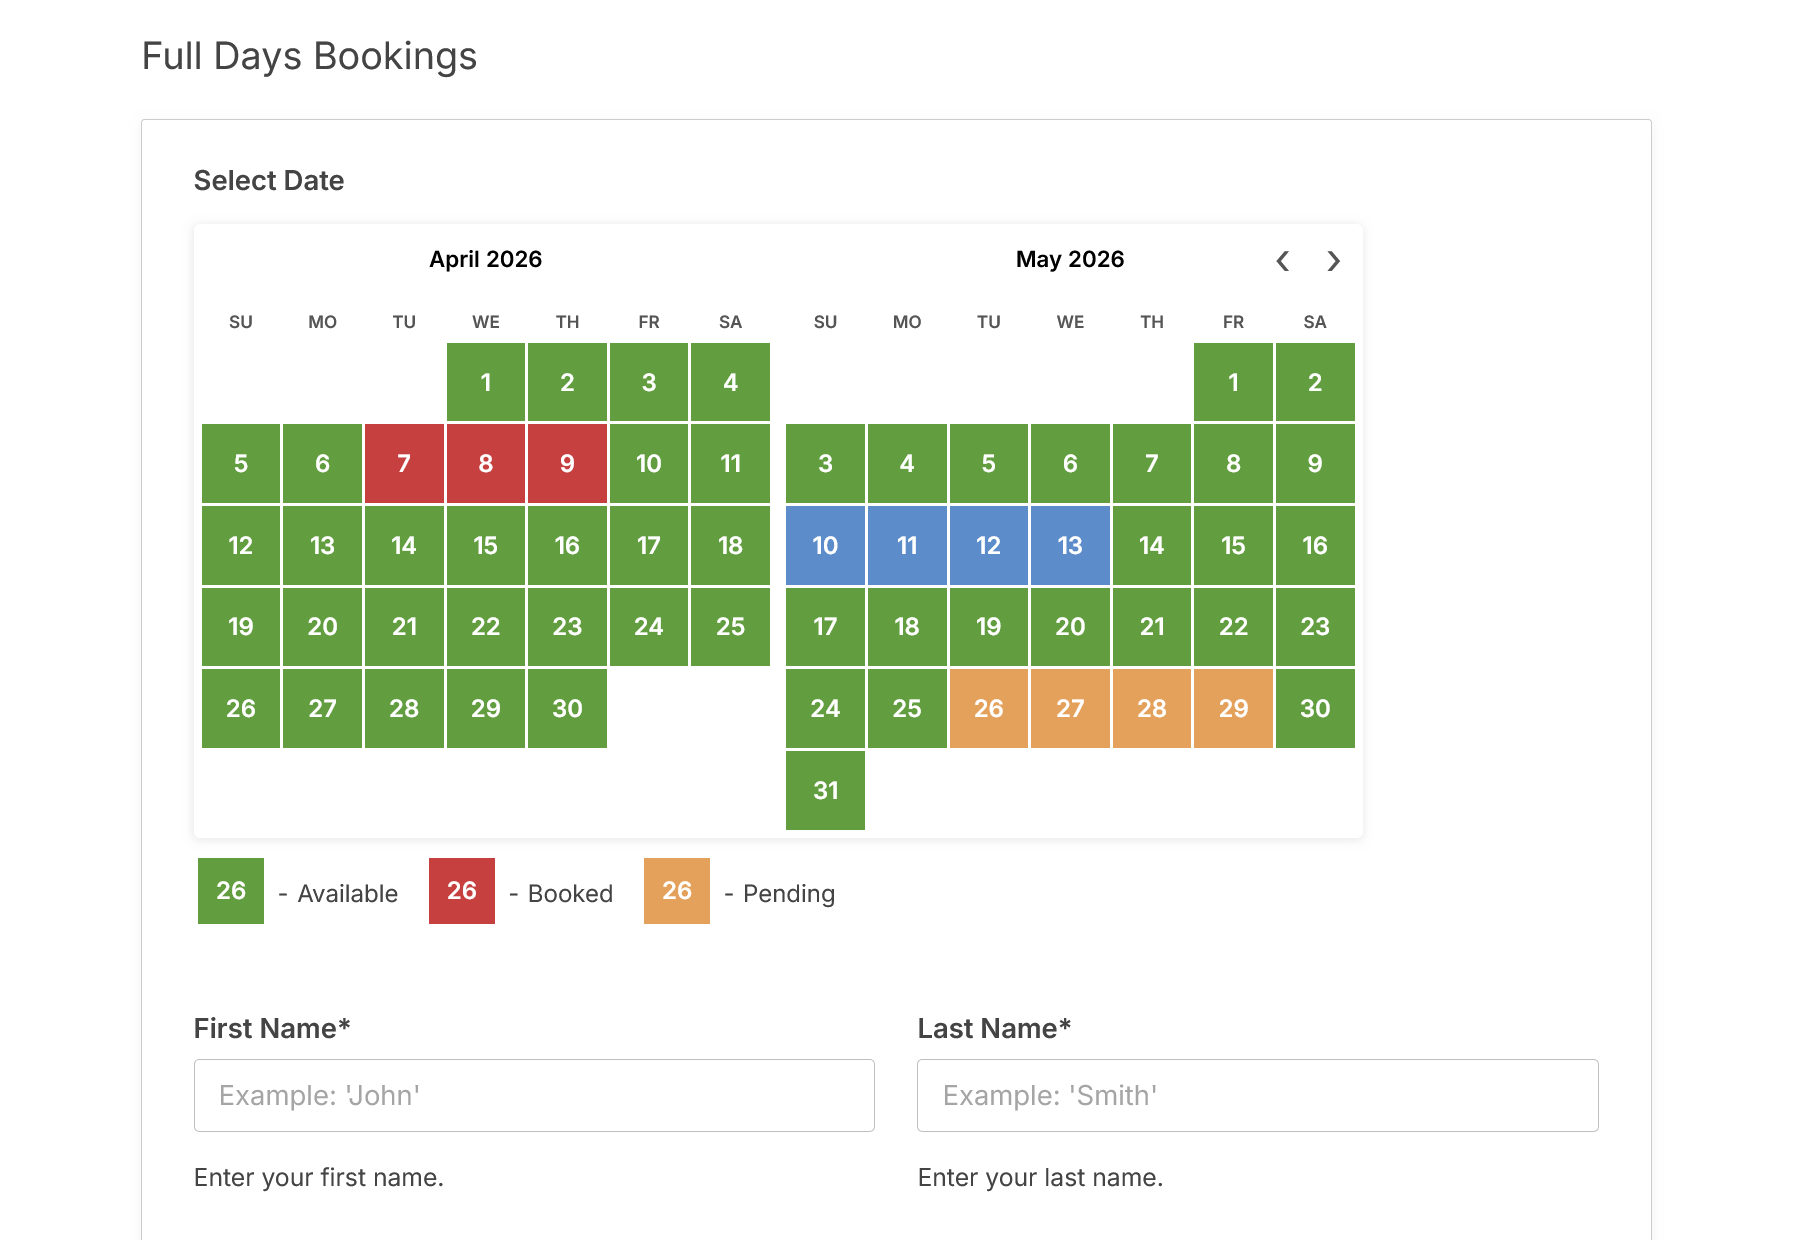1800x1240 pixels.
Task: Click the red Booked legend swatch
Action: click(461, 891)
